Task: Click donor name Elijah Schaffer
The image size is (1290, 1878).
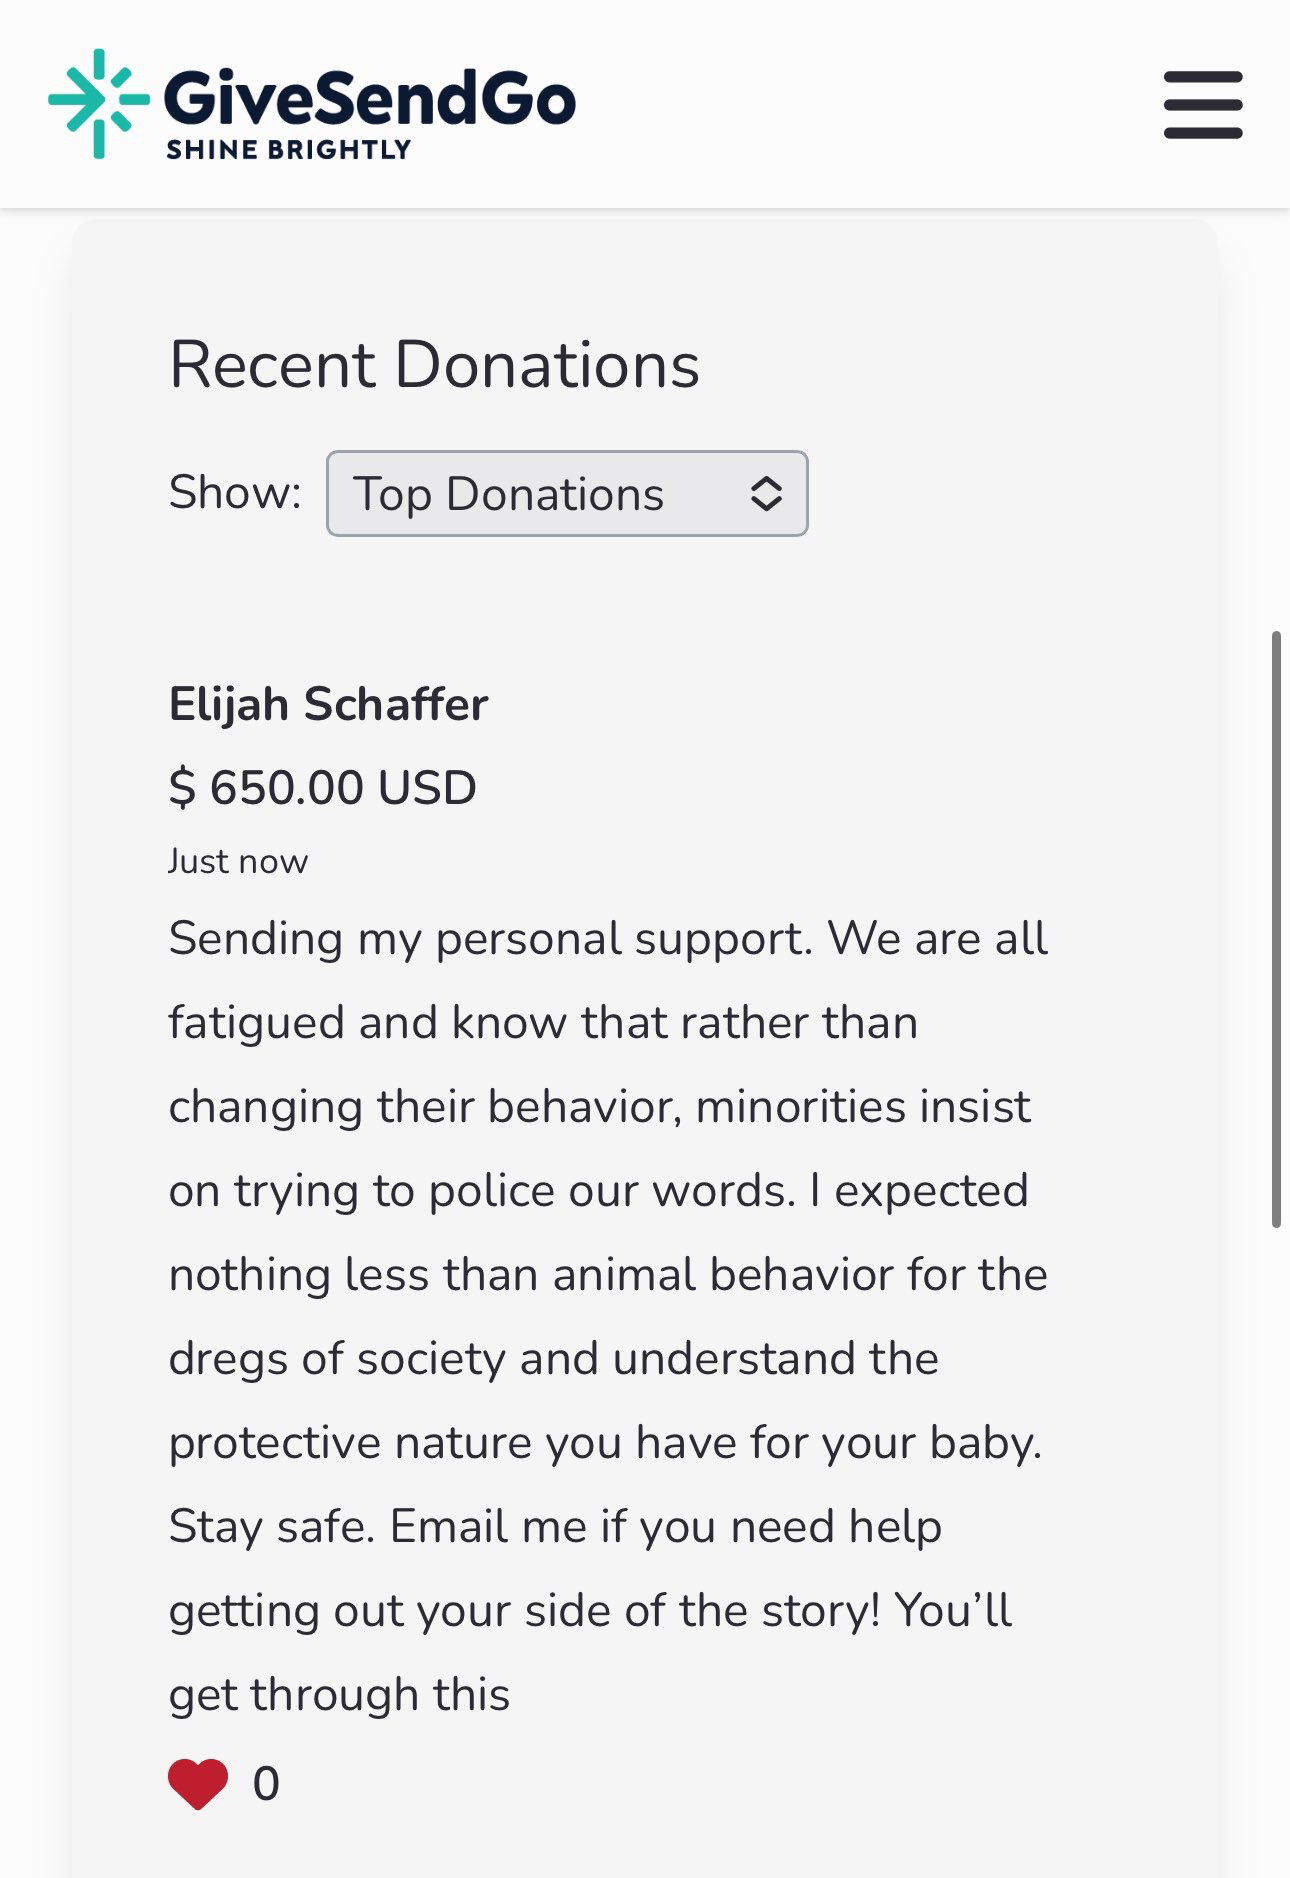Action: click(x=328, y=704)
